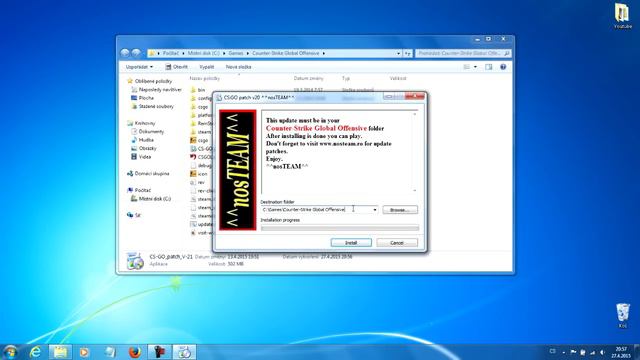Click the volume icon in system tray
This screenshot has width=640, height=360.
click(x=602, y=352)
